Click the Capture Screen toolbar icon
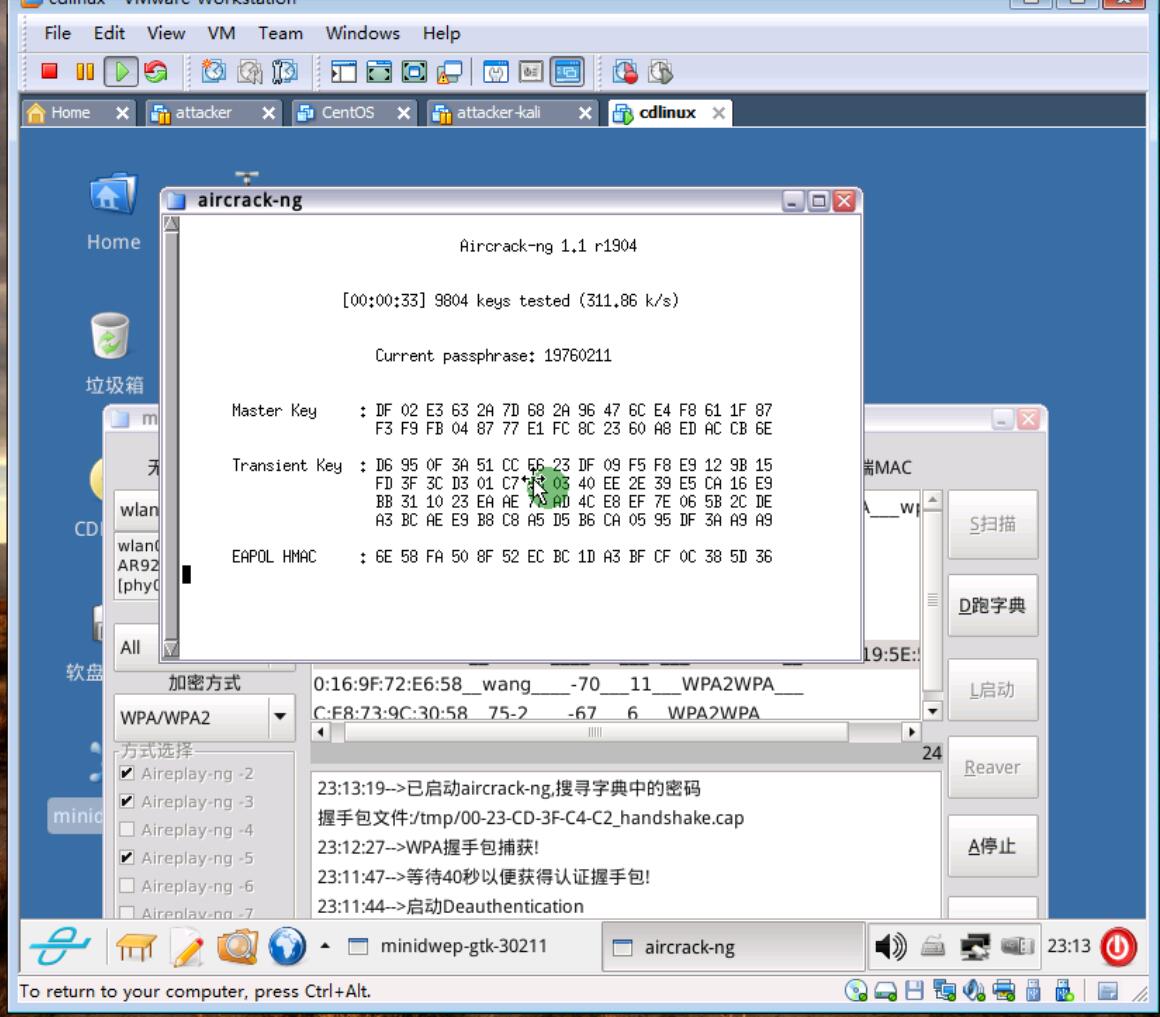This screenshot has width=1160, height=1017. tap(625, 72)
